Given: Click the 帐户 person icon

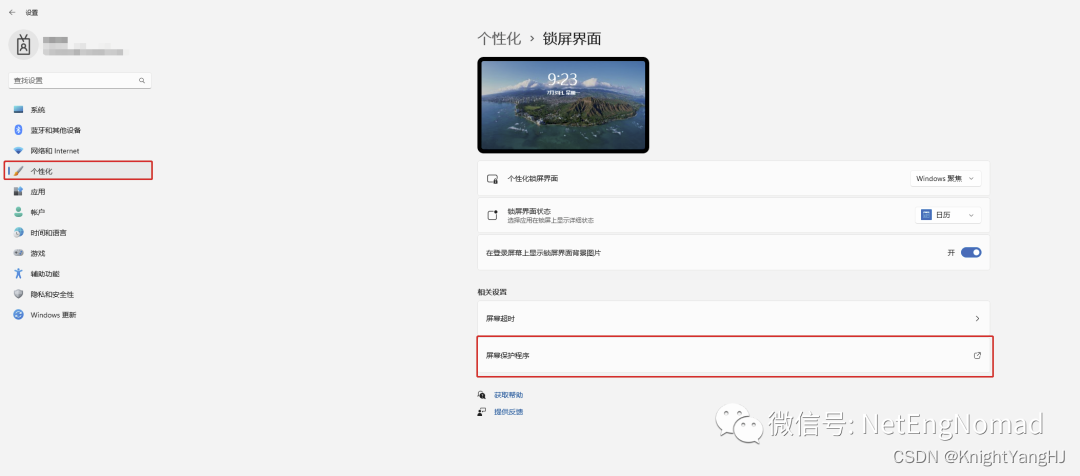Looking at the screenshot, I should (19, 212).
